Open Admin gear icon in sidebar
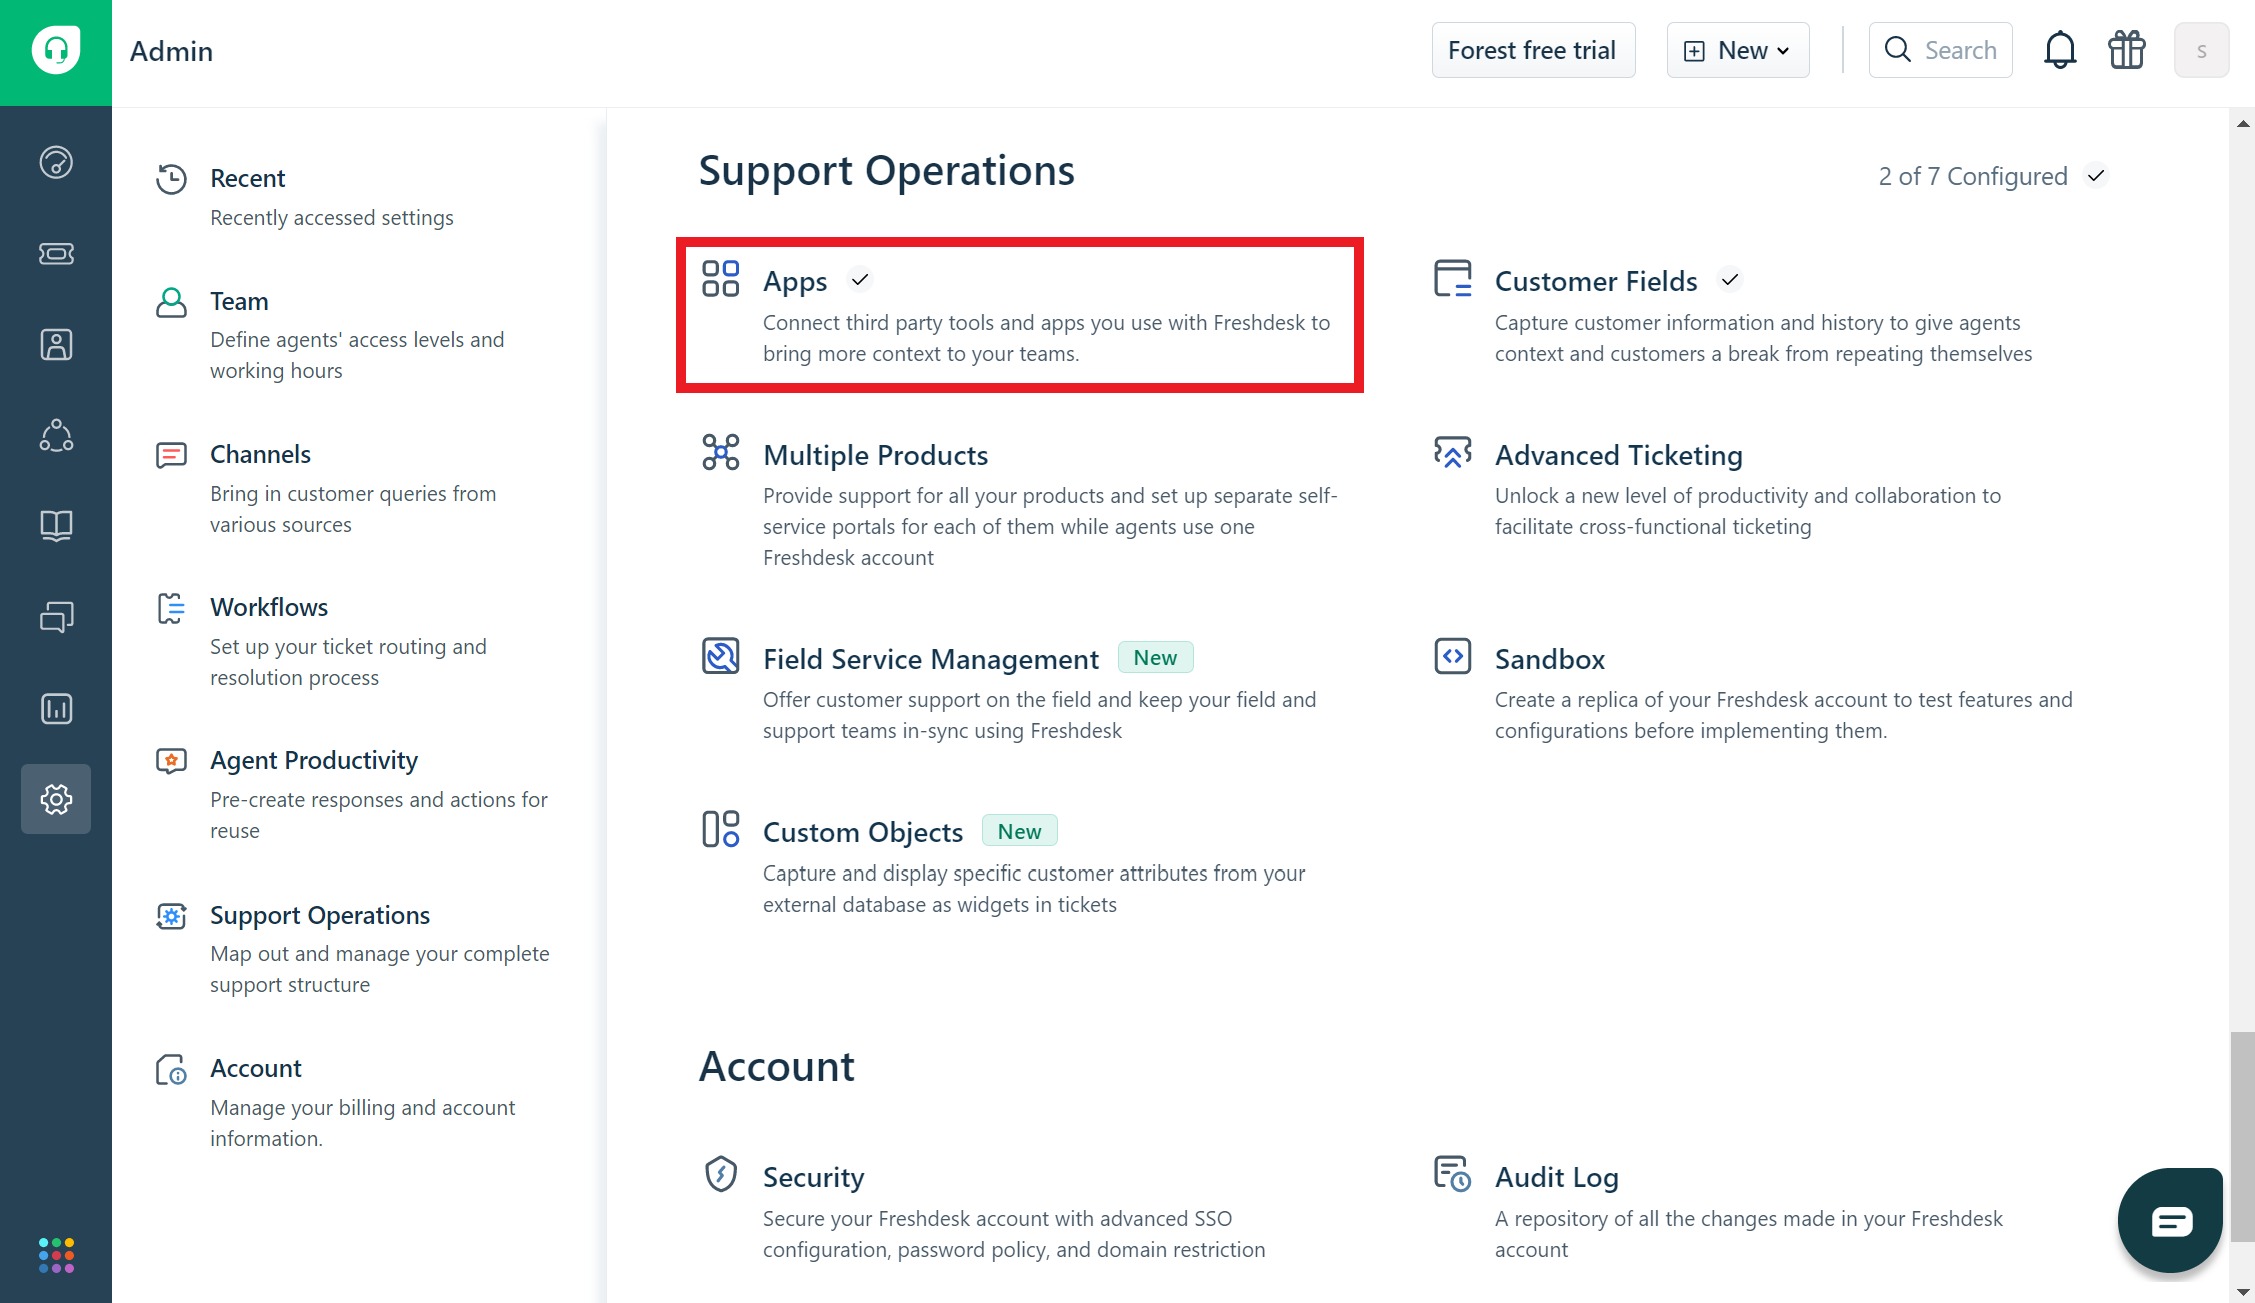2255x1303 pixels. (56, 799)
